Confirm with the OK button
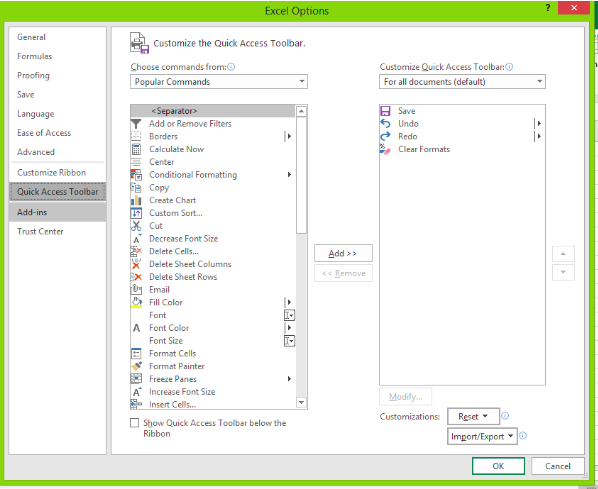The width and height of the screenshot is (598, 489). click(498, 466)
